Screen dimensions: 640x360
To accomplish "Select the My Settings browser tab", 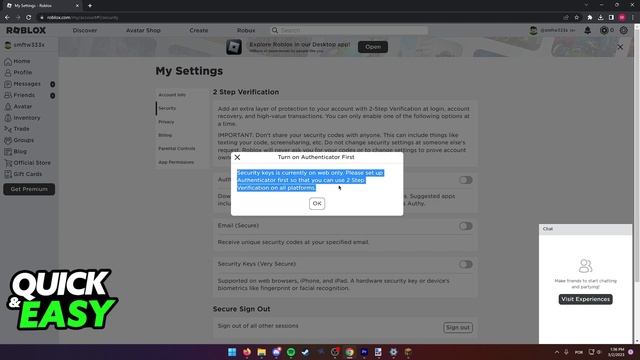I will click(41, 6).
